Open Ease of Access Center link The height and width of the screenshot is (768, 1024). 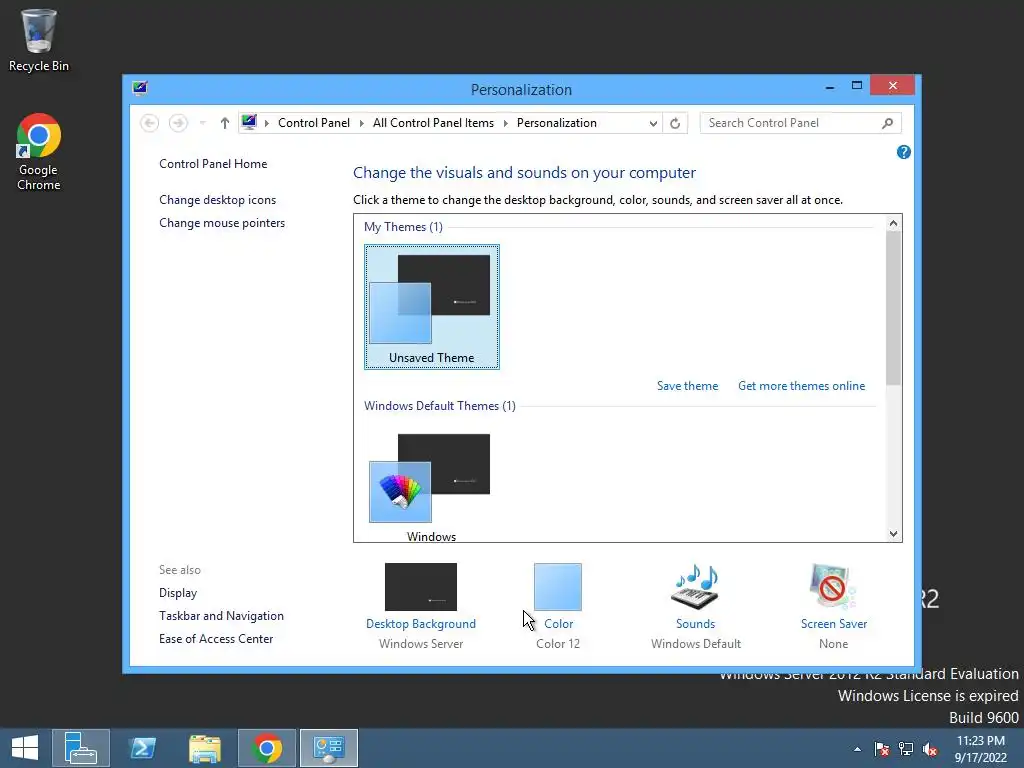coord(216,639)
